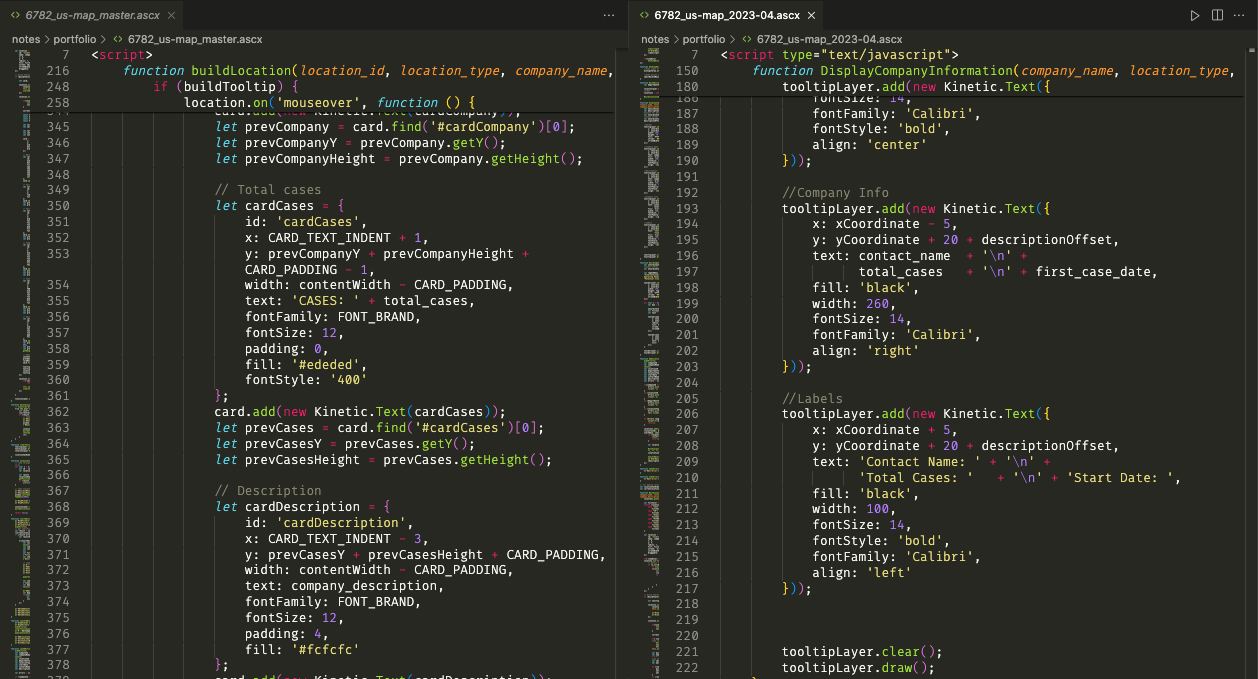Click 'x: CARD_TEXT_INDENT + 1,' line

(337, 238)
